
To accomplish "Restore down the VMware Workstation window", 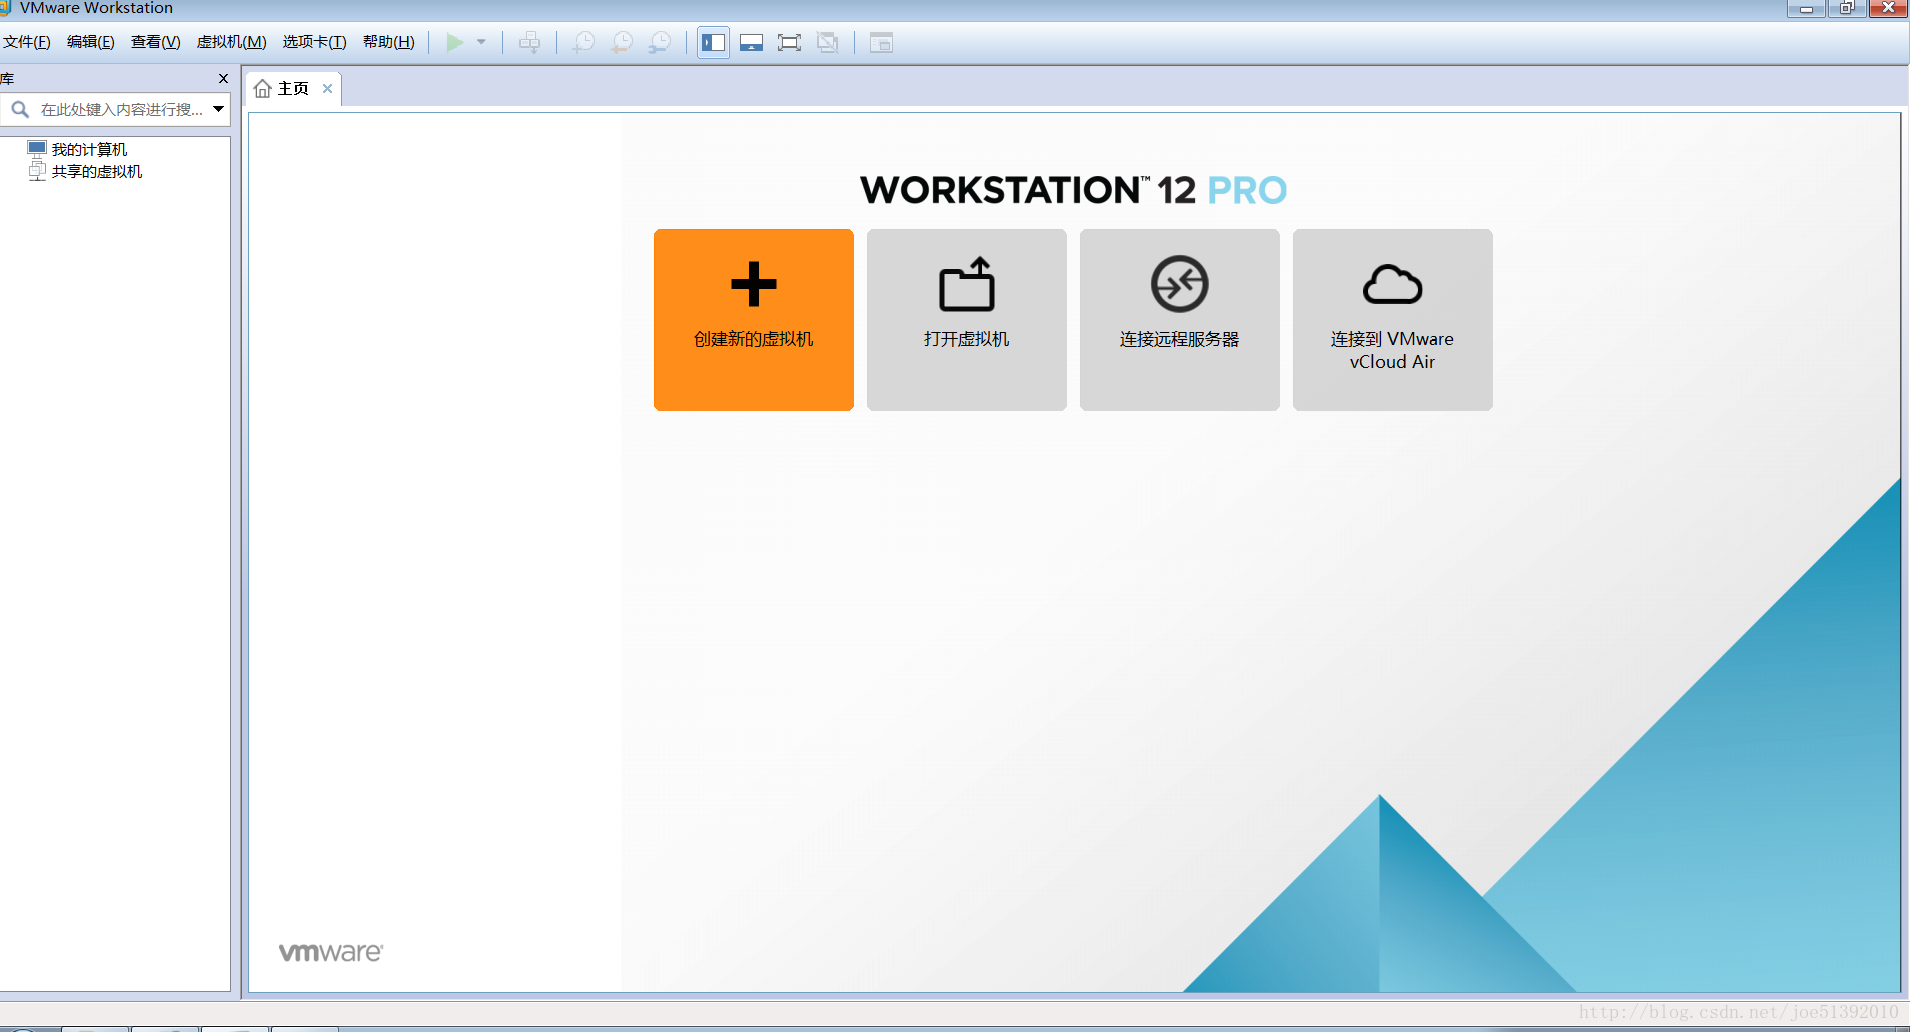I will point(1846,8).
